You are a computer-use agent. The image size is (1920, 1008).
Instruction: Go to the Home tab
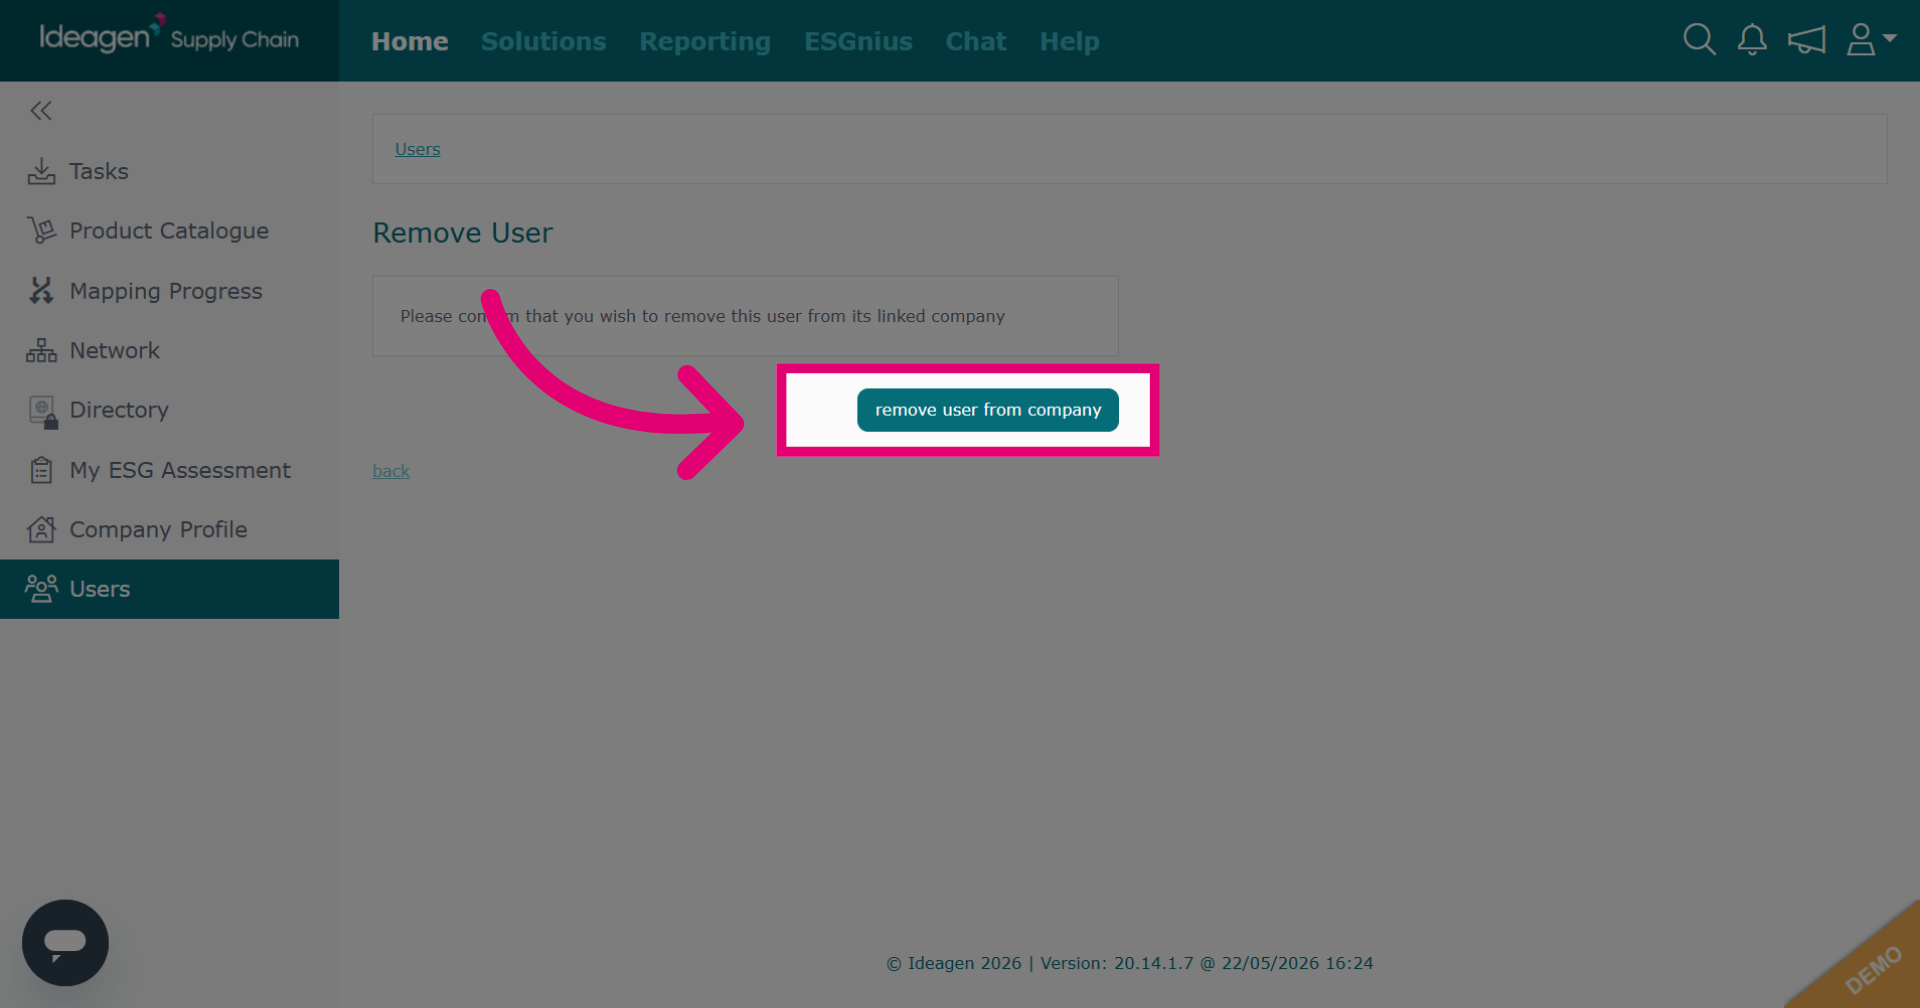tap(410, 41)
